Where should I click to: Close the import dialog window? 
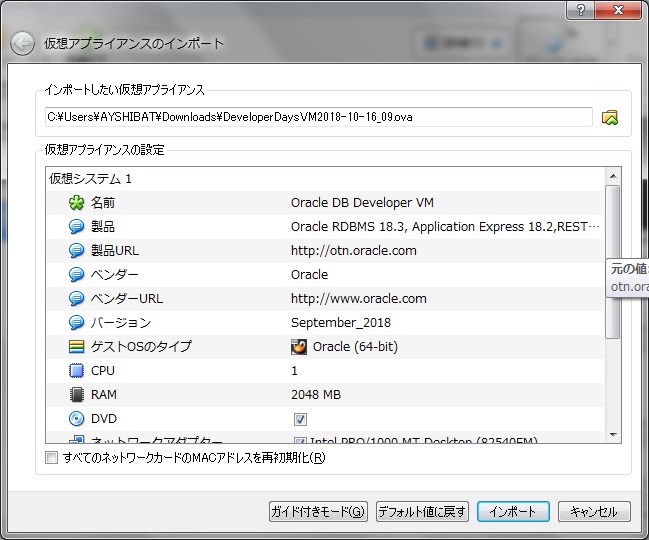[x=618, y=10]
